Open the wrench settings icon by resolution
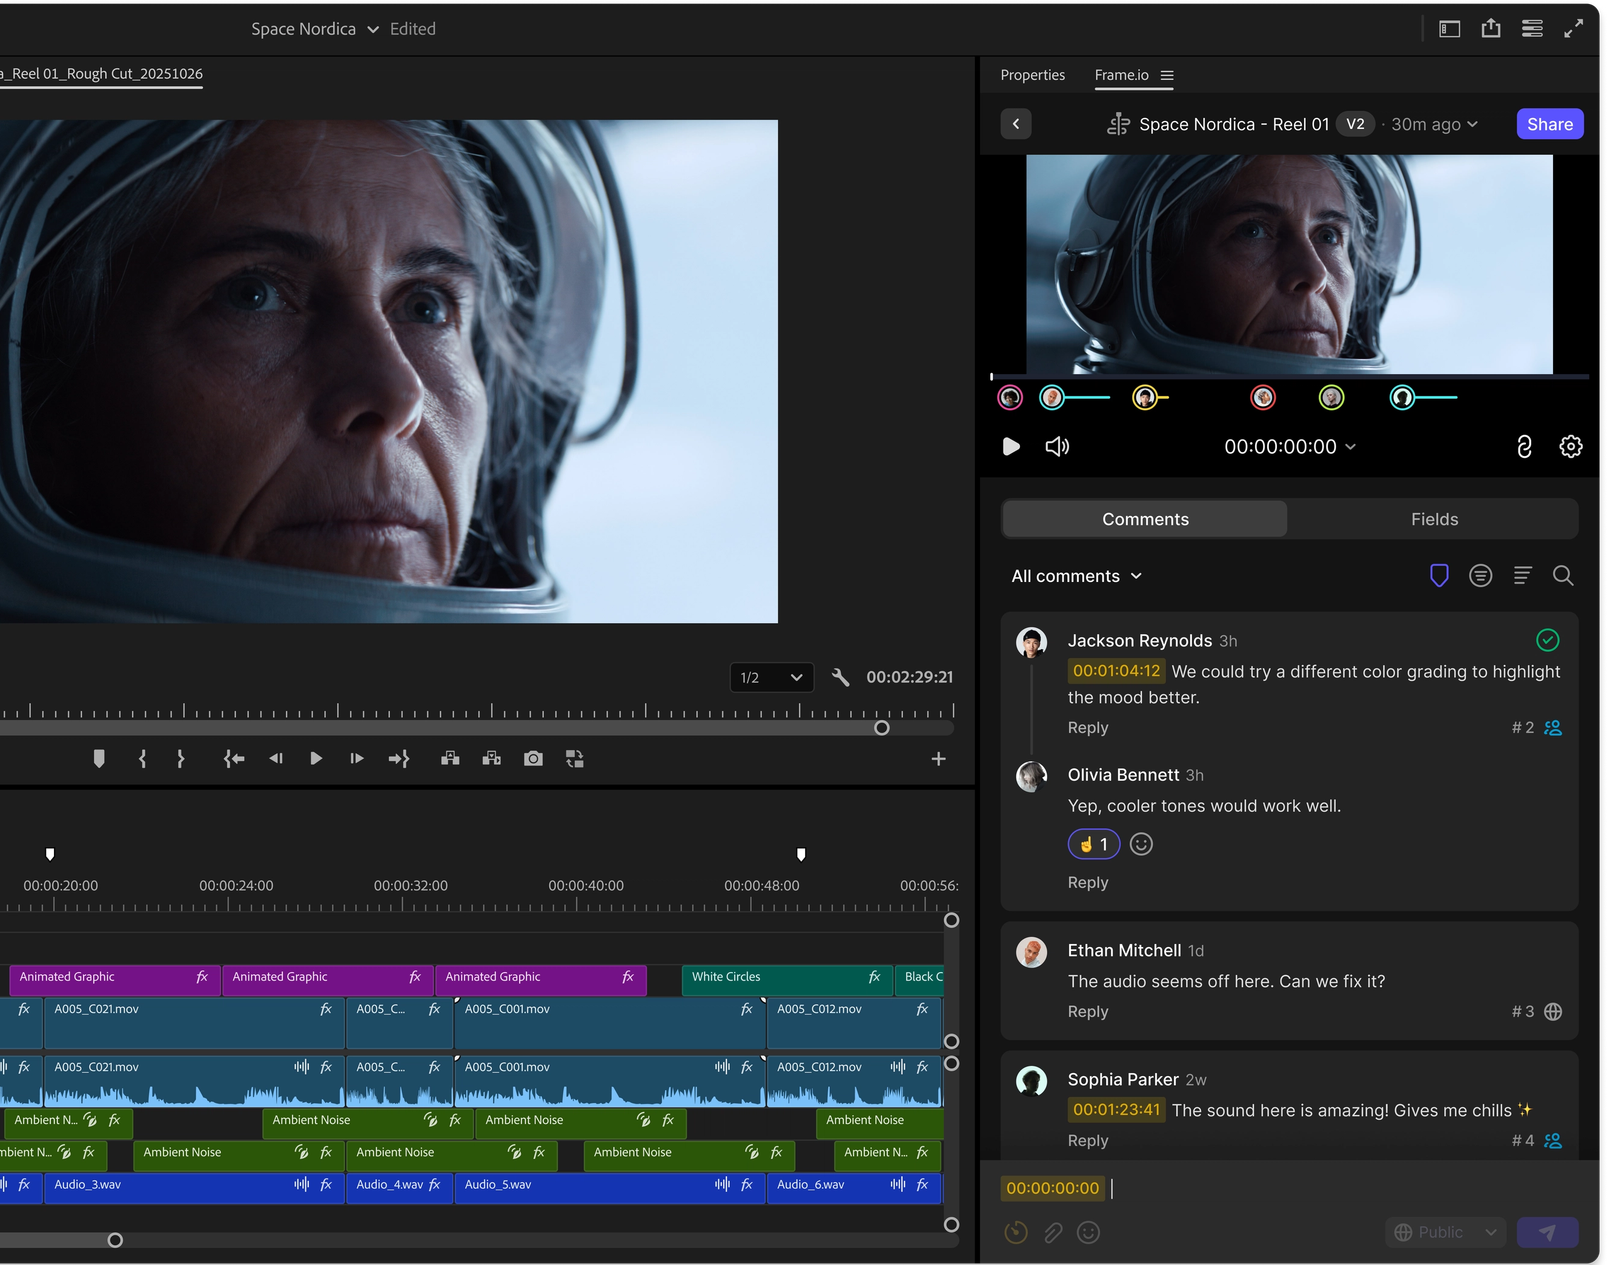1607x1265 pixels. (x=840, y=677)
